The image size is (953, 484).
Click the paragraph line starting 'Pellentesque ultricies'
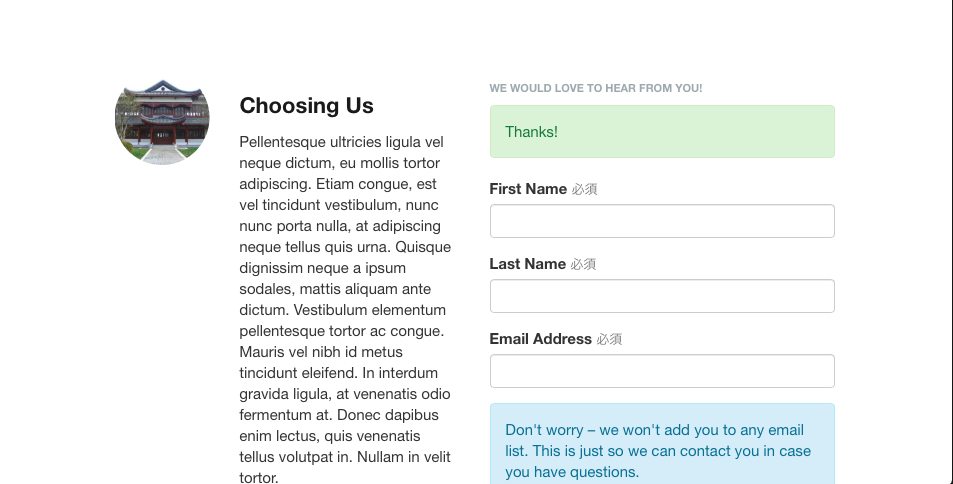[342, 142]
